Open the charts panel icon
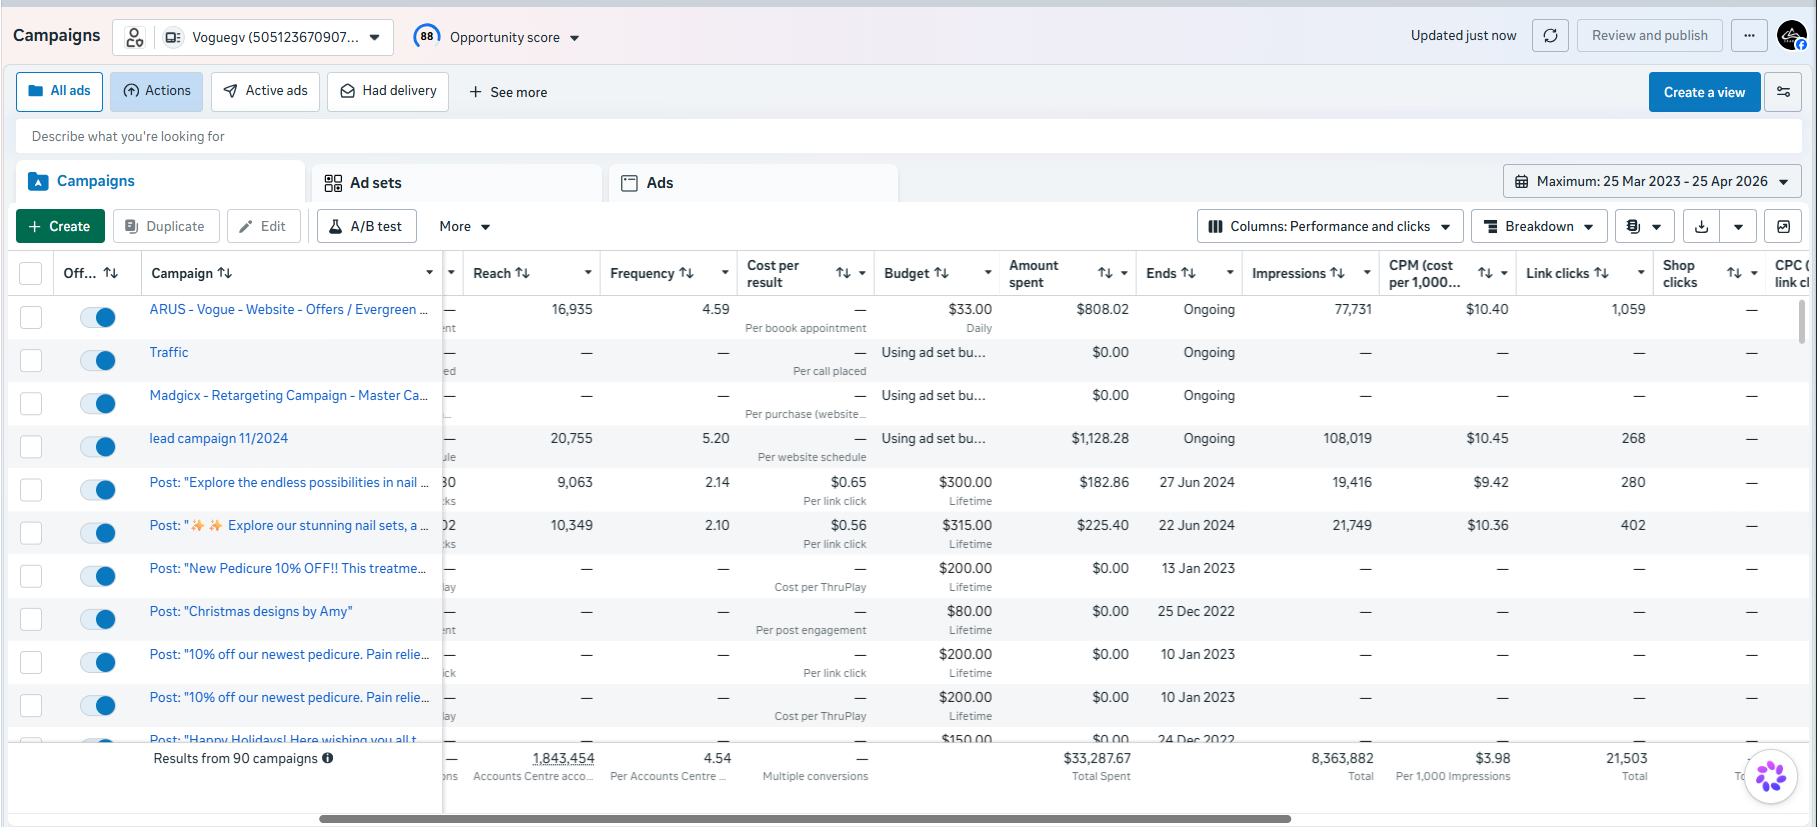The height and width of the screenshot is (827, 1817). (1783, 227)
